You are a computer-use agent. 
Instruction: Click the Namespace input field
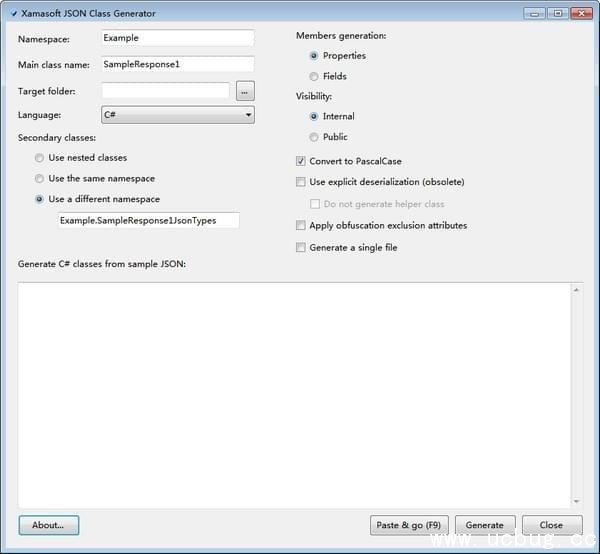178,37
